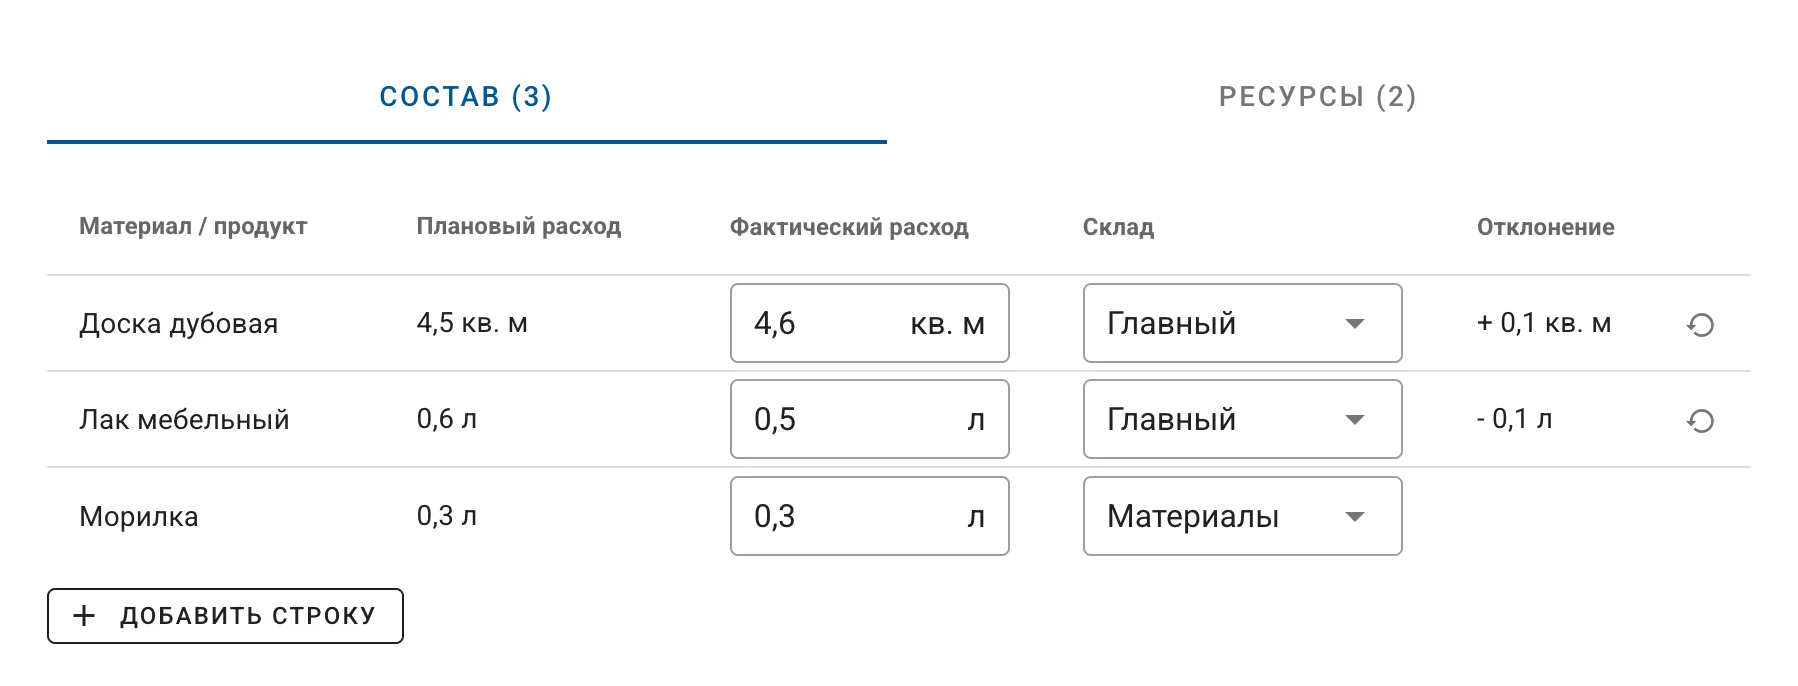1798x686 pixels.
Task: Click the Плановый расход column header
Action: click(x=519, y=226)
